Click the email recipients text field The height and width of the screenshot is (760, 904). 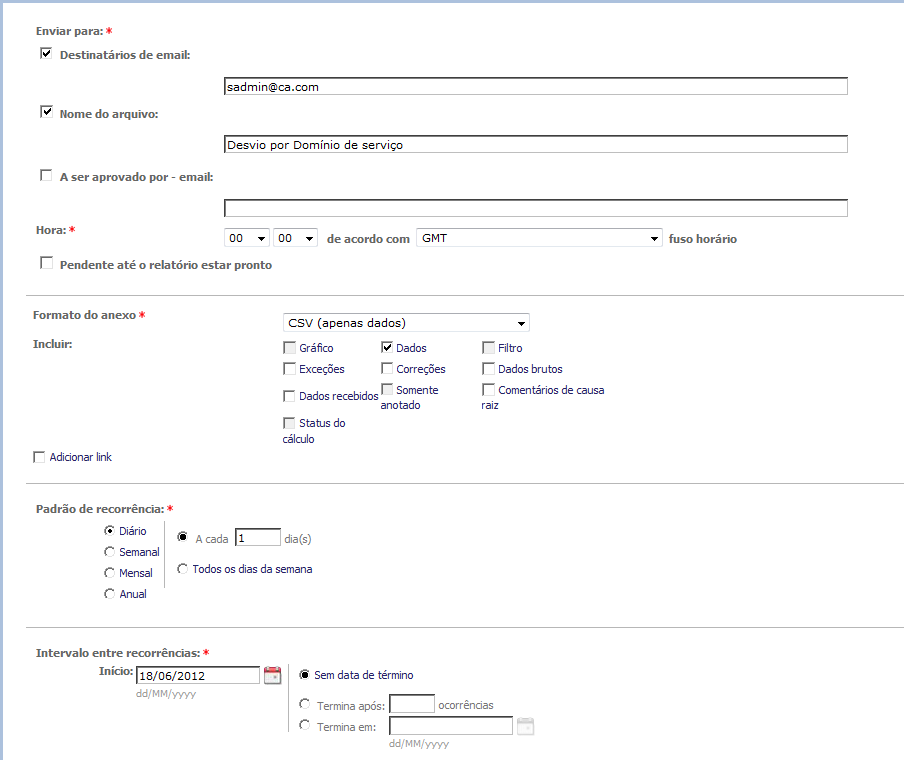[x=535, y=86]
